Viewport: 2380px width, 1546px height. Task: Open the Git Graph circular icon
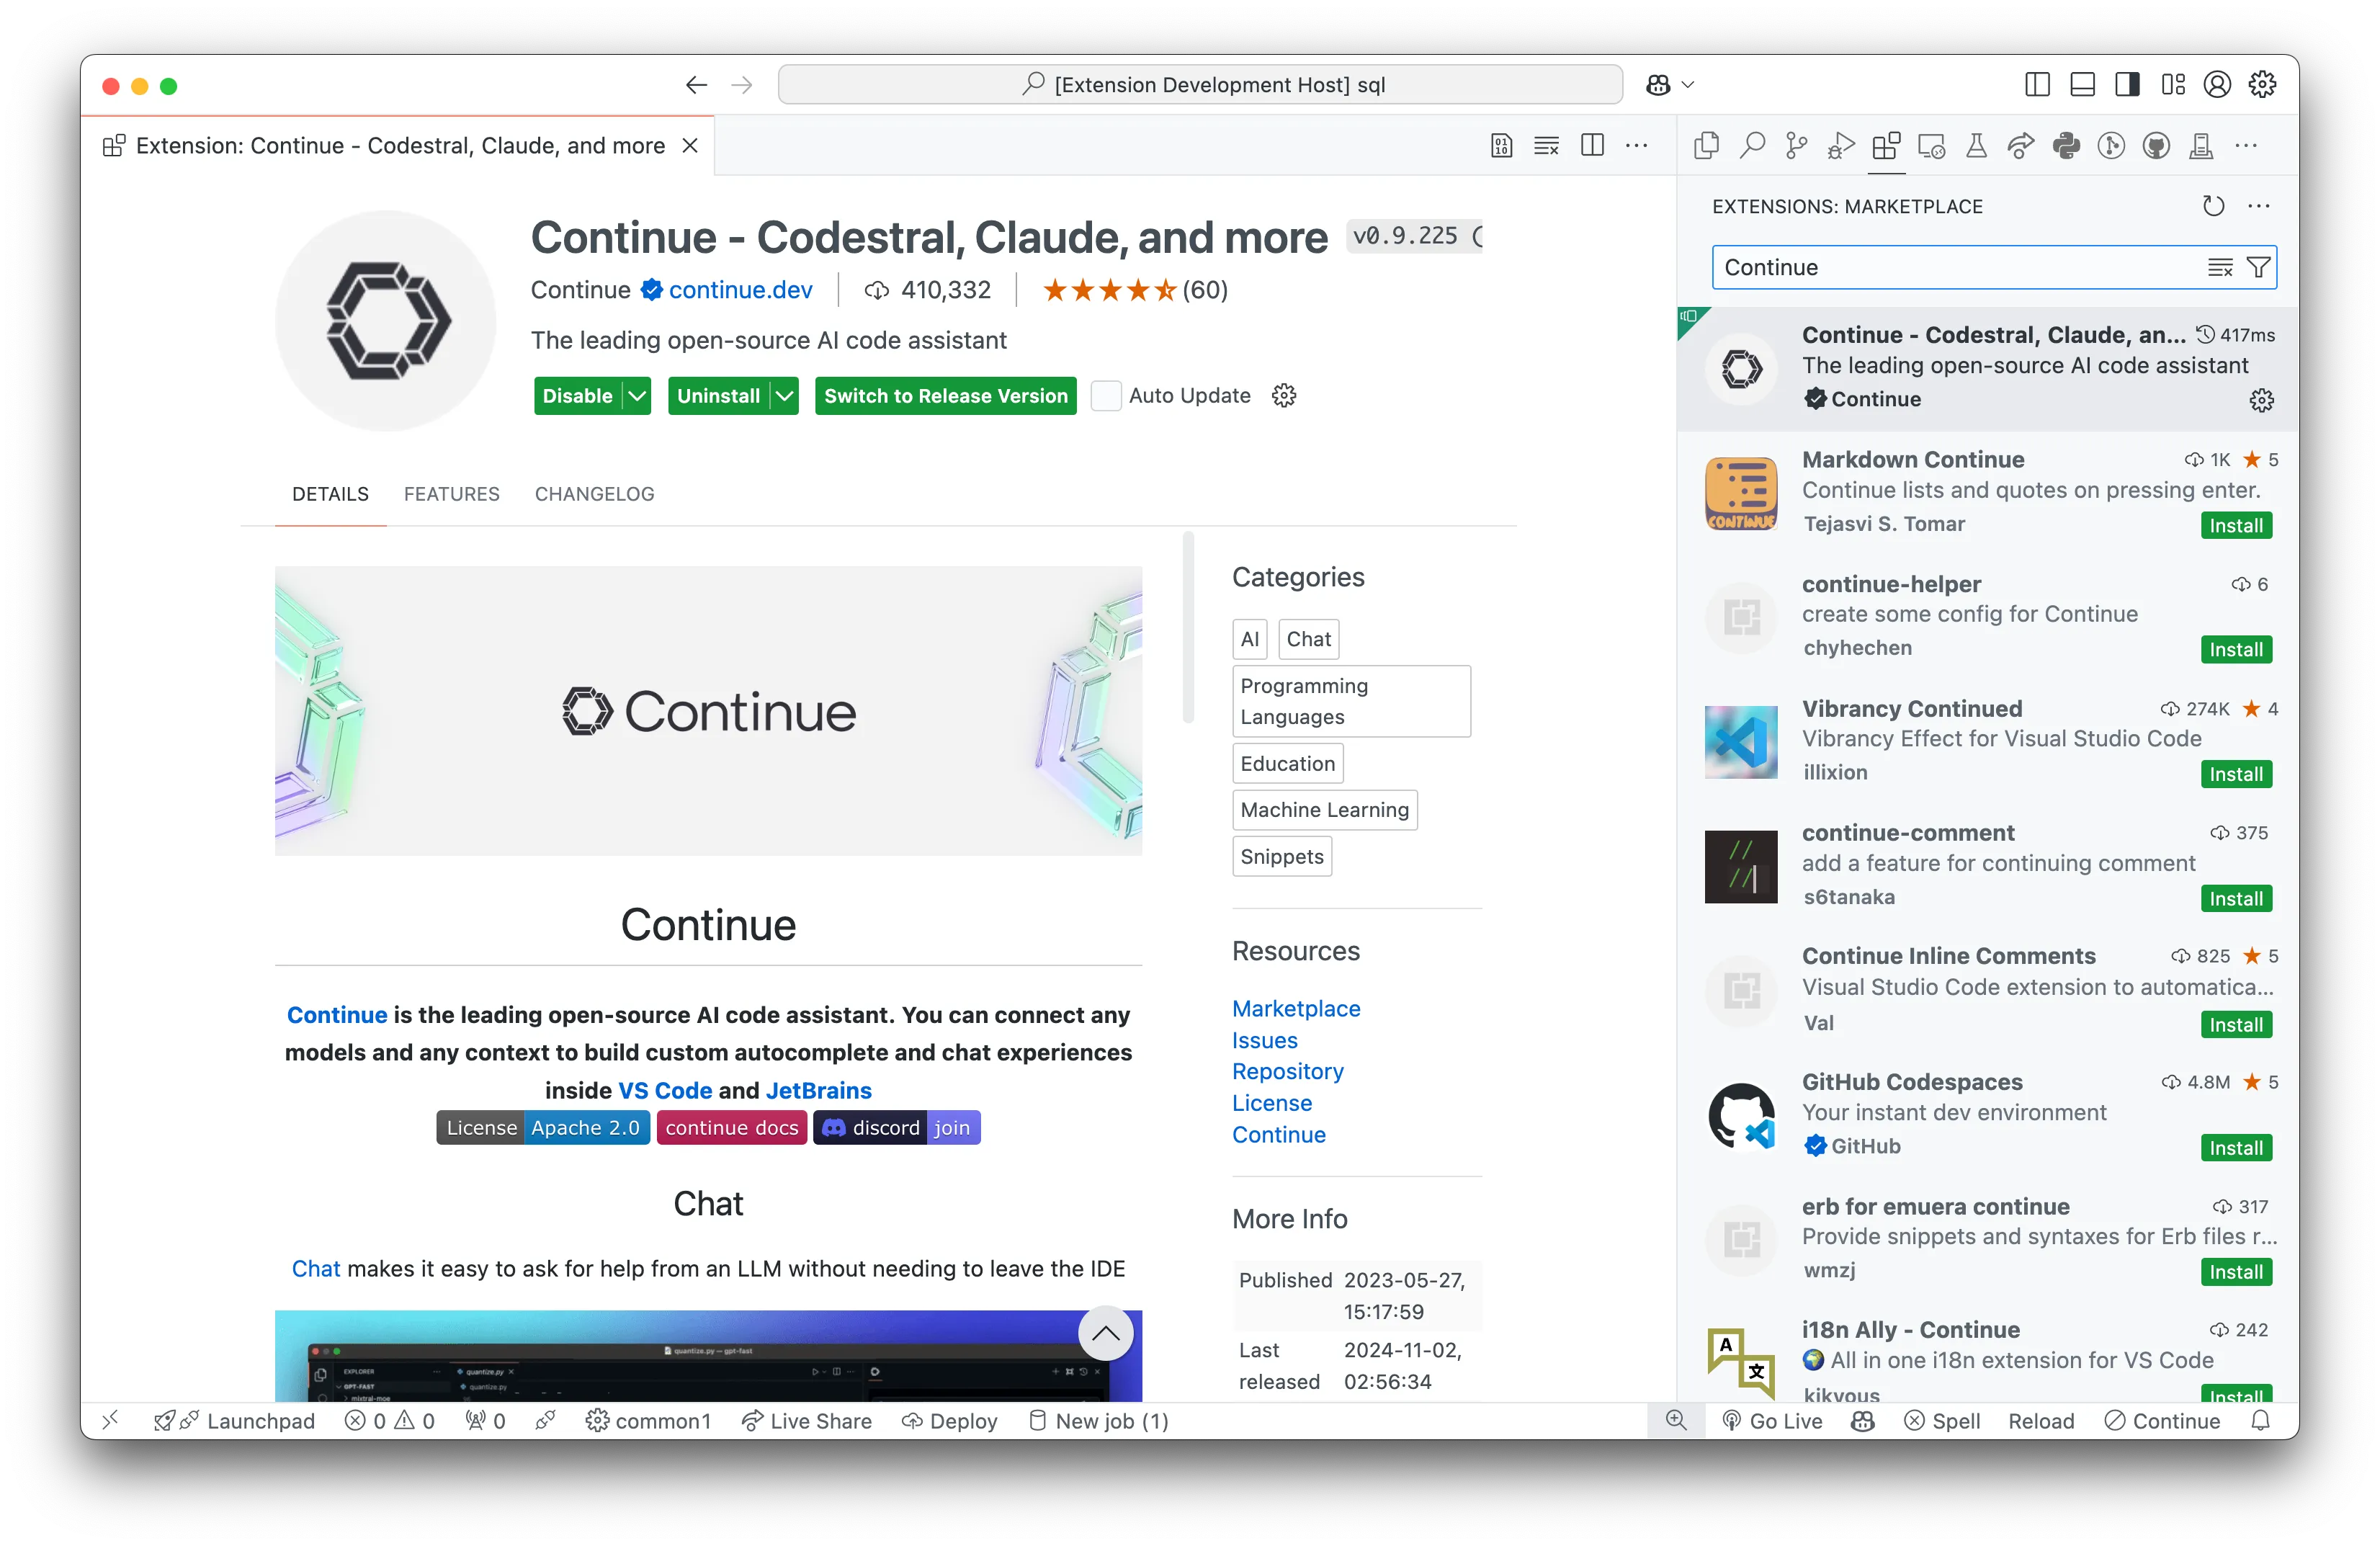coord(2111,146)
